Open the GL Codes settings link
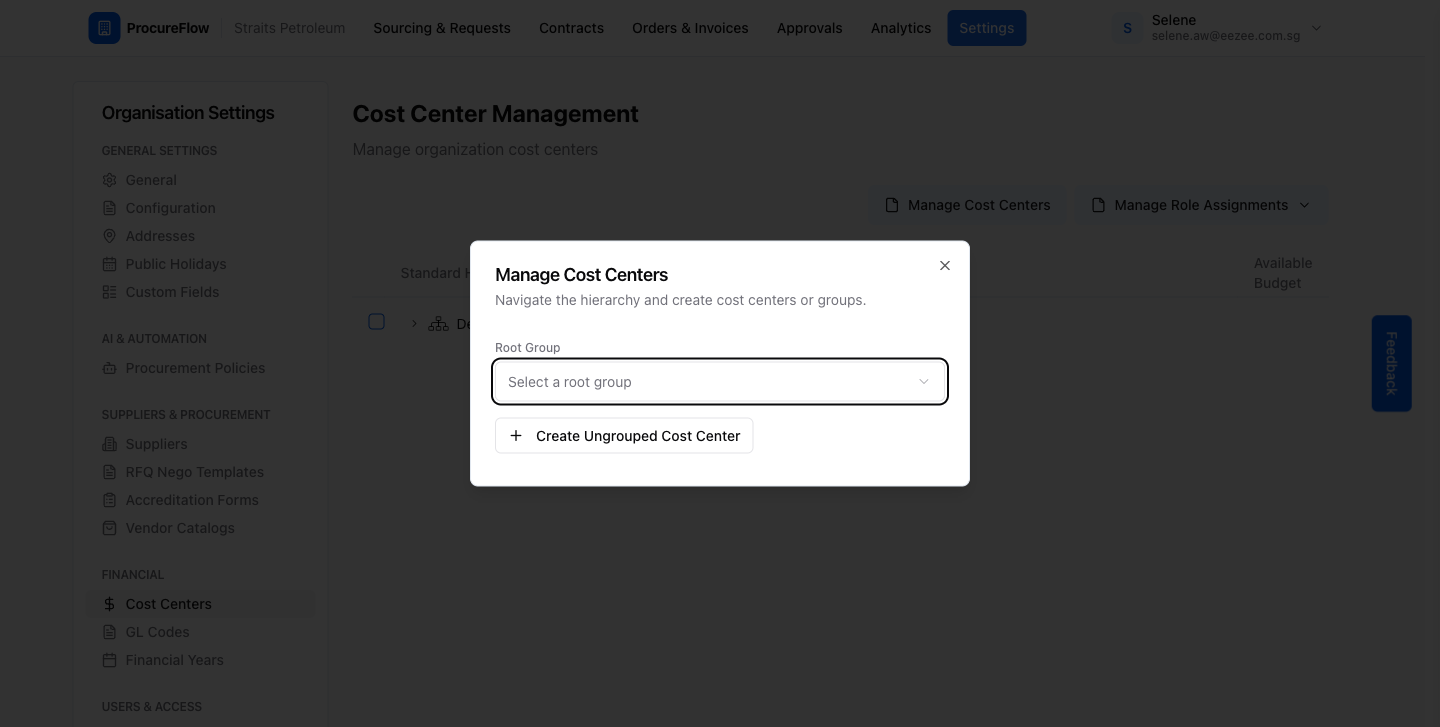1440x727 pixels. (x=157, y=632)
